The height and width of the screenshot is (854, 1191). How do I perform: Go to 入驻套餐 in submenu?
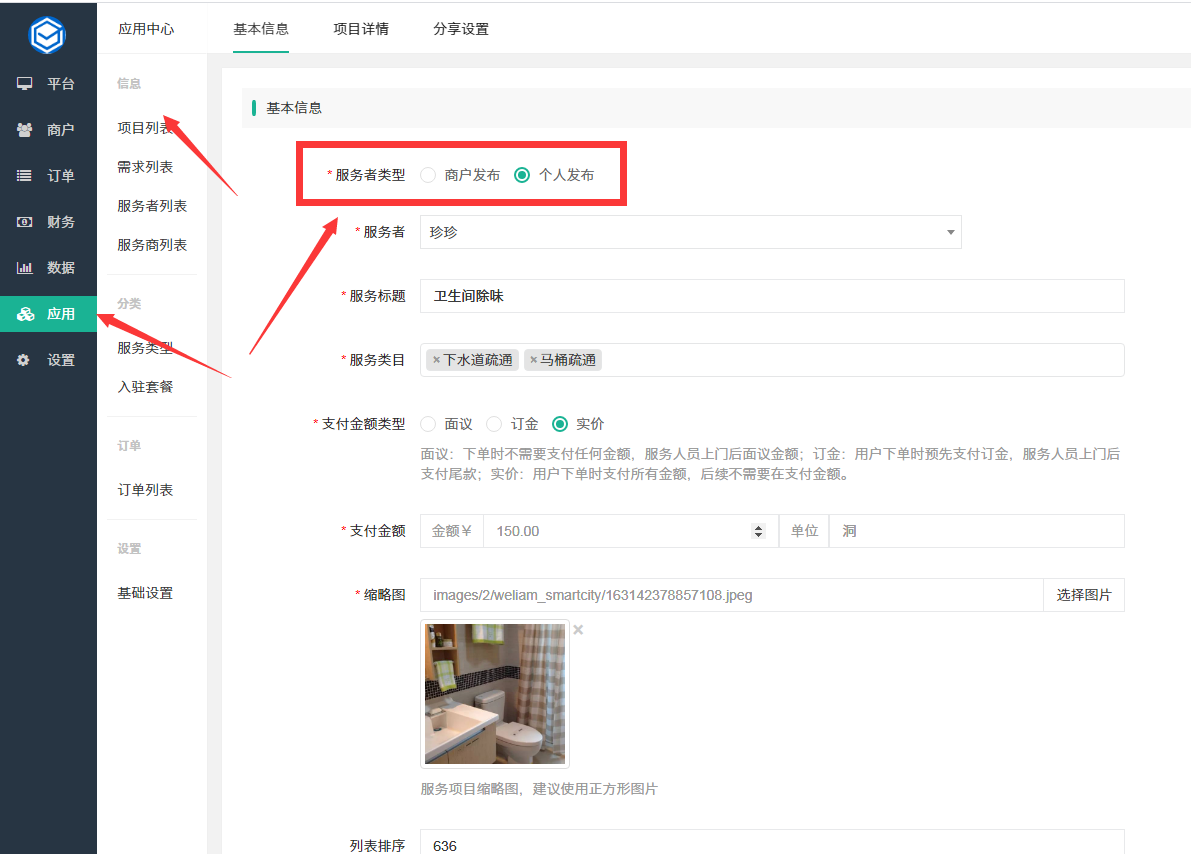click(x=145, y=387)
